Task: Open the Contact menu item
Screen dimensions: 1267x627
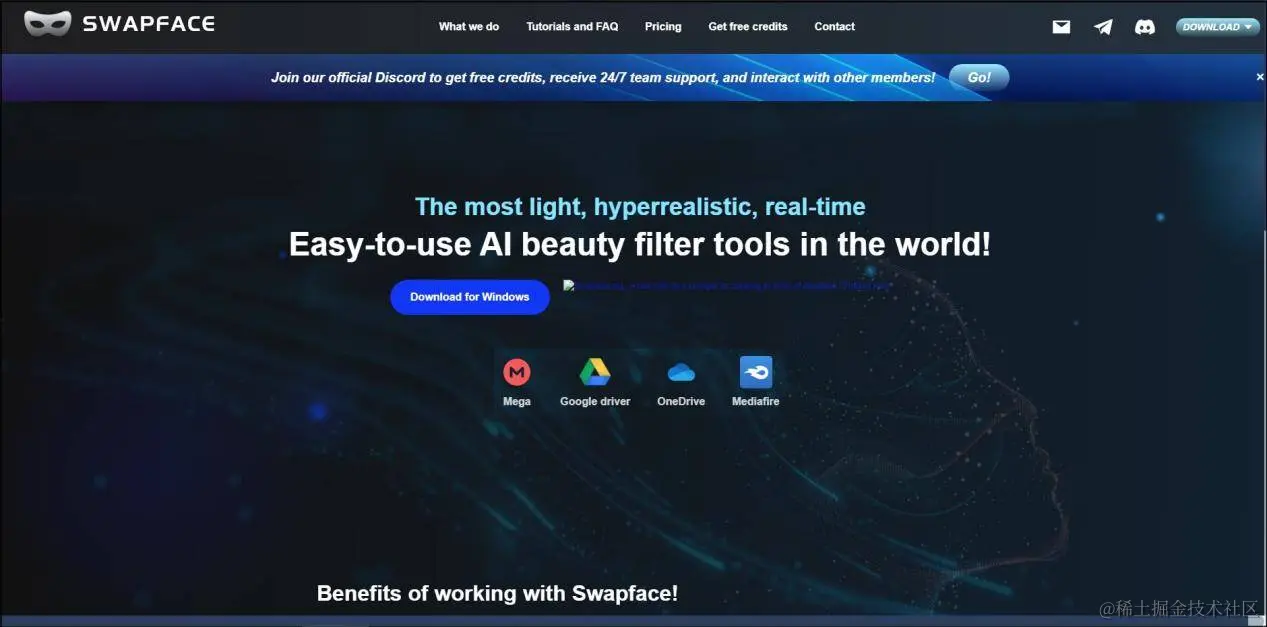Action: [834, 27]
